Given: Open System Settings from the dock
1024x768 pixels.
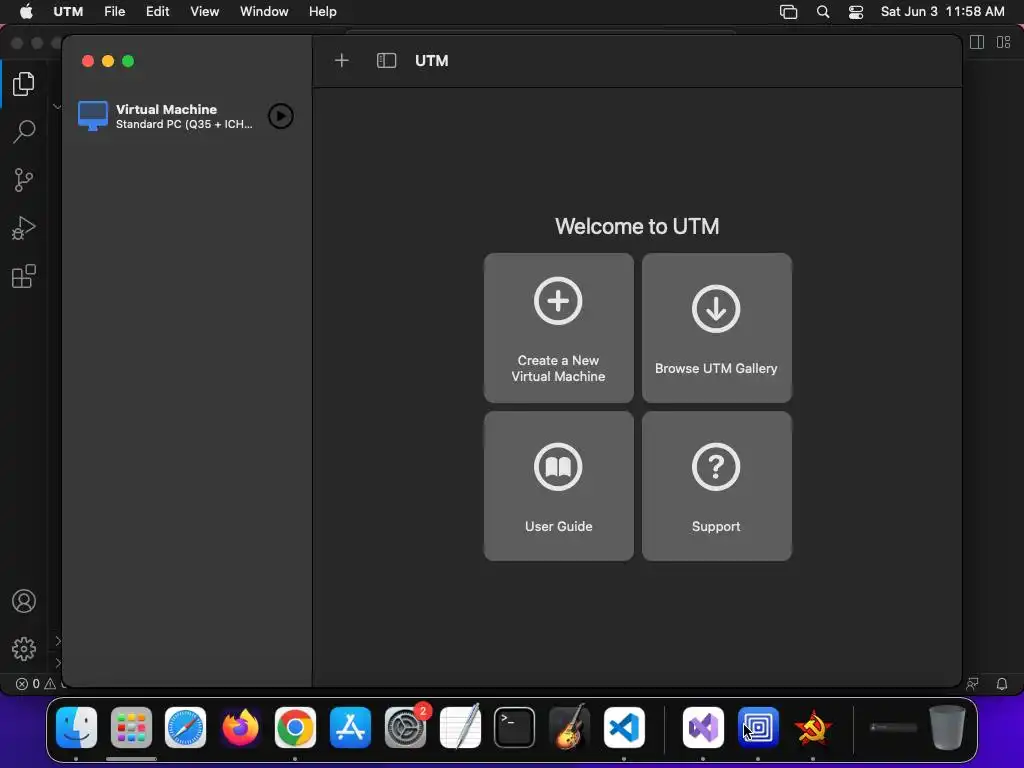Looking at the screenshot, I should 406,728.
